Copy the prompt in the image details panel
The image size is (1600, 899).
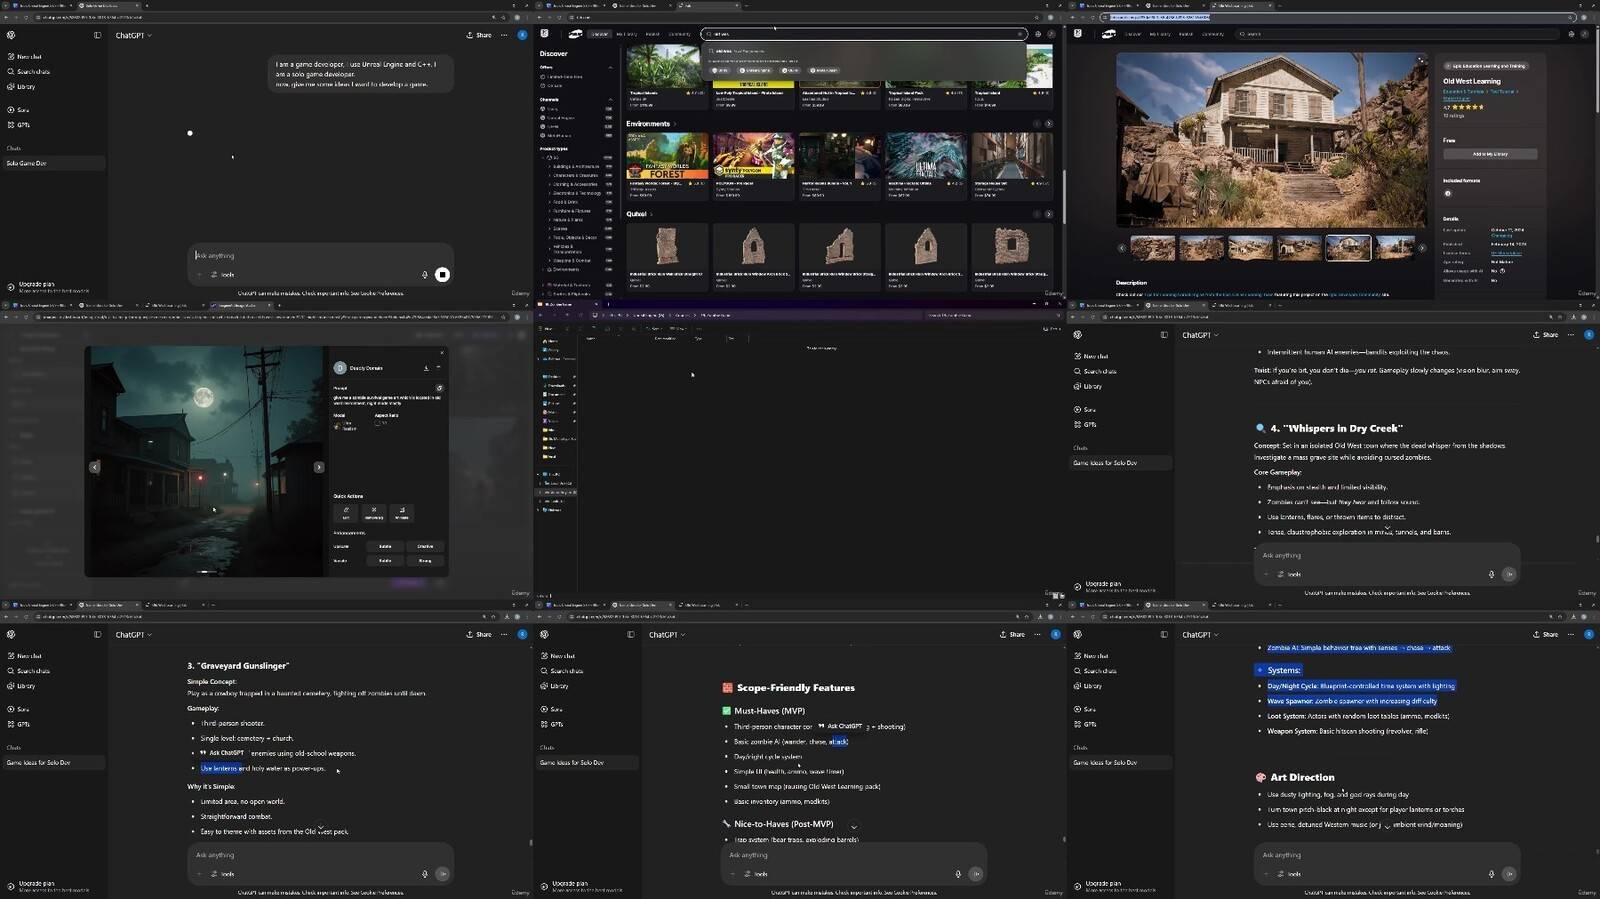[439, 388]
